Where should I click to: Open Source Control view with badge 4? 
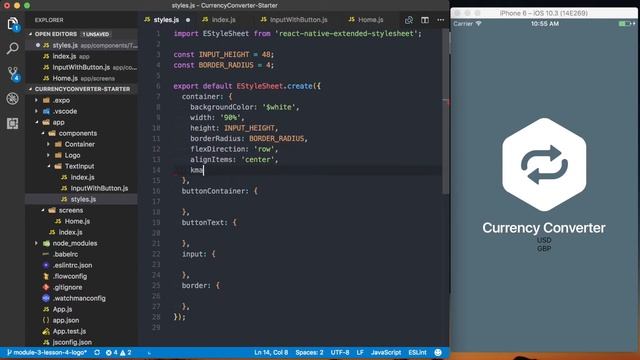(x=13, y=73)
